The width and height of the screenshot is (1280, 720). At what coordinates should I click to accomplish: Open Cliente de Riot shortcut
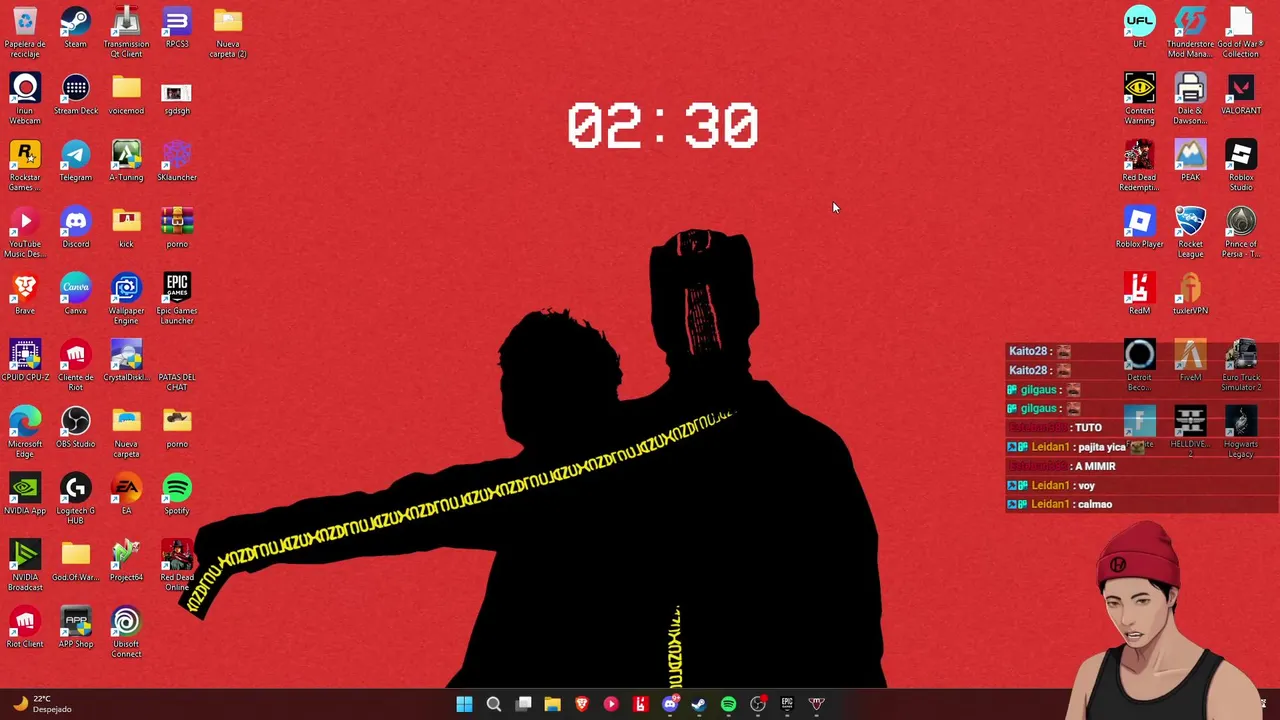[75, 366]
